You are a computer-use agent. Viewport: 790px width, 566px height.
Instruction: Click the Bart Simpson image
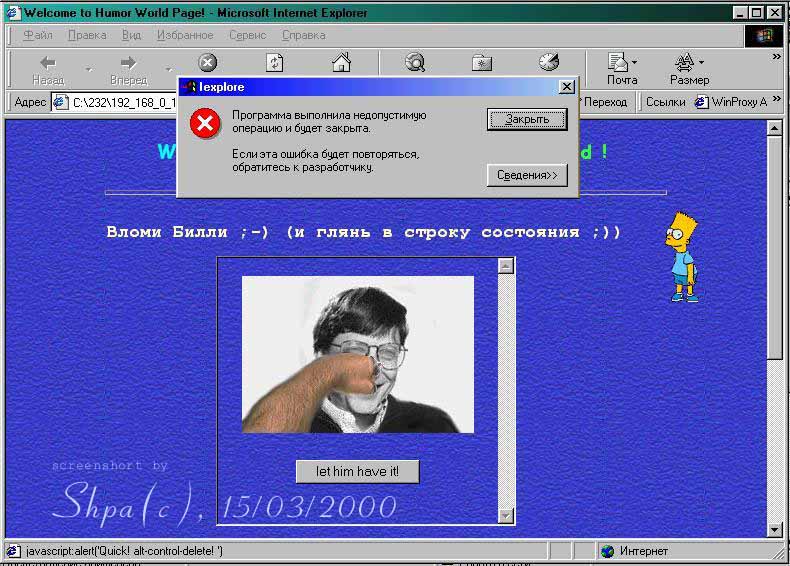pos(683,257)
